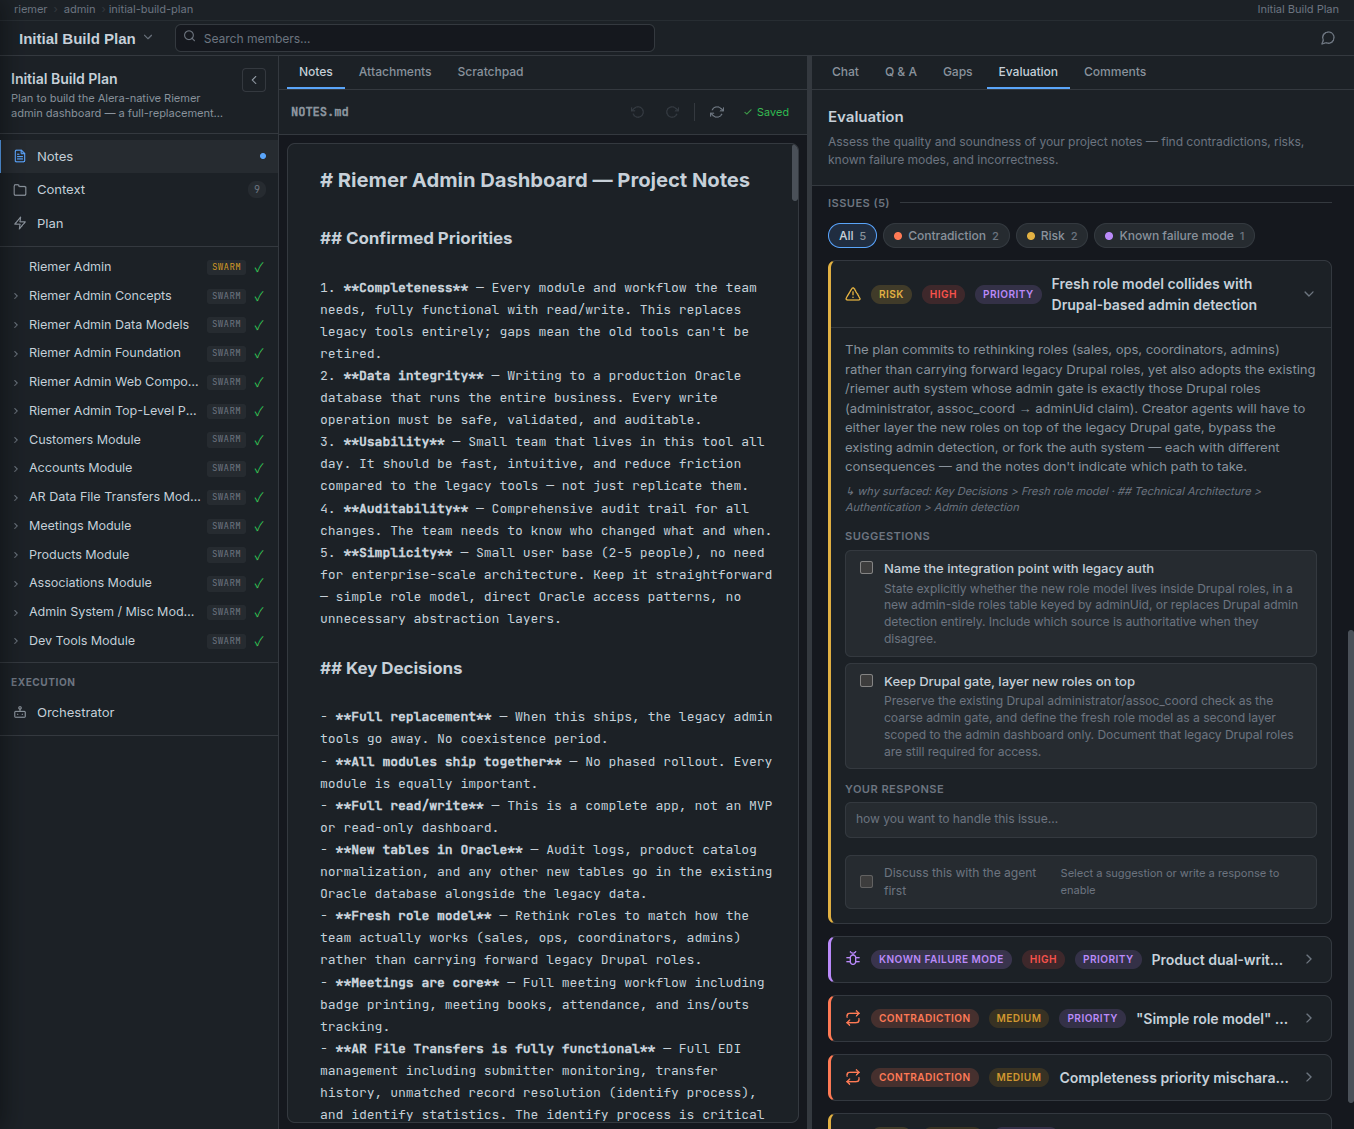Click the blue unsaved dot on Notes row
The image size is (1354, 1129).
coord(263,156)
